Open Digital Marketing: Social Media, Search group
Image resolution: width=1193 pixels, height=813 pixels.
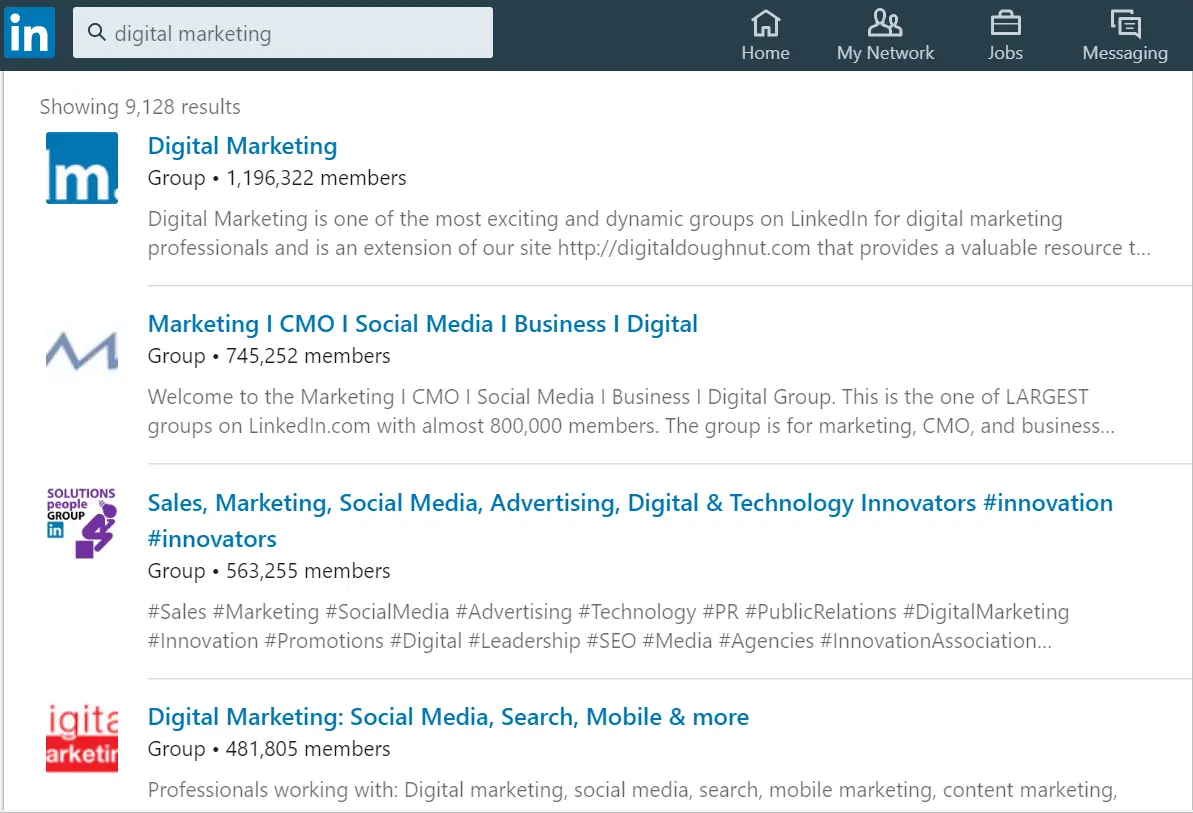[448, 717]
